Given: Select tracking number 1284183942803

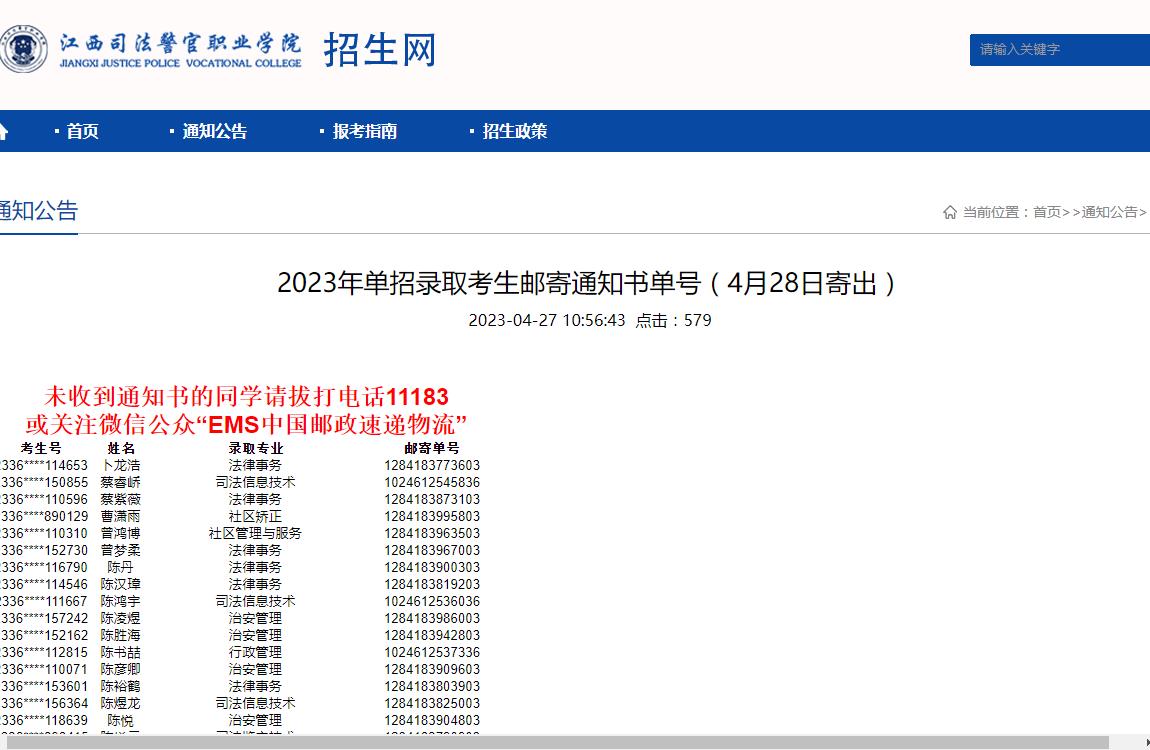Looking at the screenshot, I should coord(432,635).
